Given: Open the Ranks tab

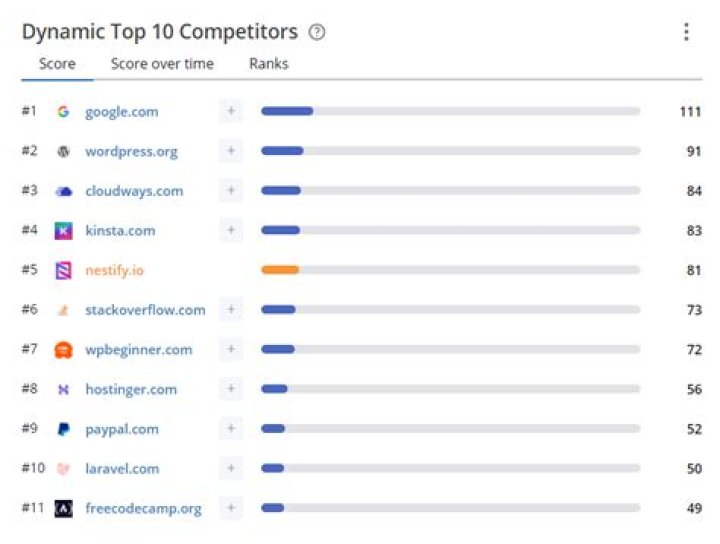Looking at the screenshot, I should pyautogui.click(x=269, y=64).
